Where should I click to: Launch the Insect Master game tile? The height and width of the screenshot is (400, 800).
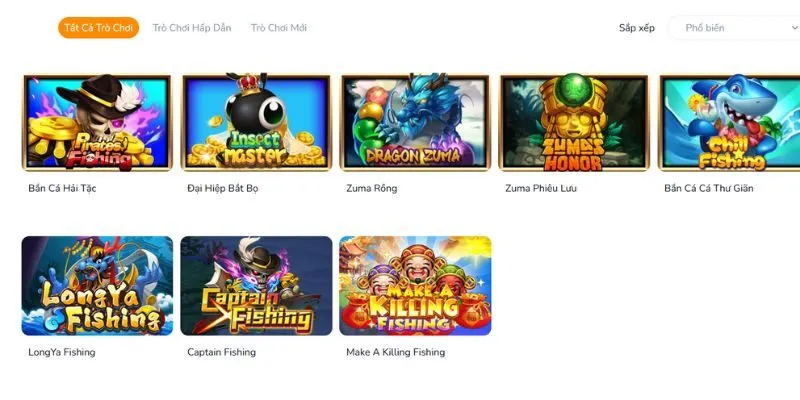pyautogui.click(x=256, y=123)
